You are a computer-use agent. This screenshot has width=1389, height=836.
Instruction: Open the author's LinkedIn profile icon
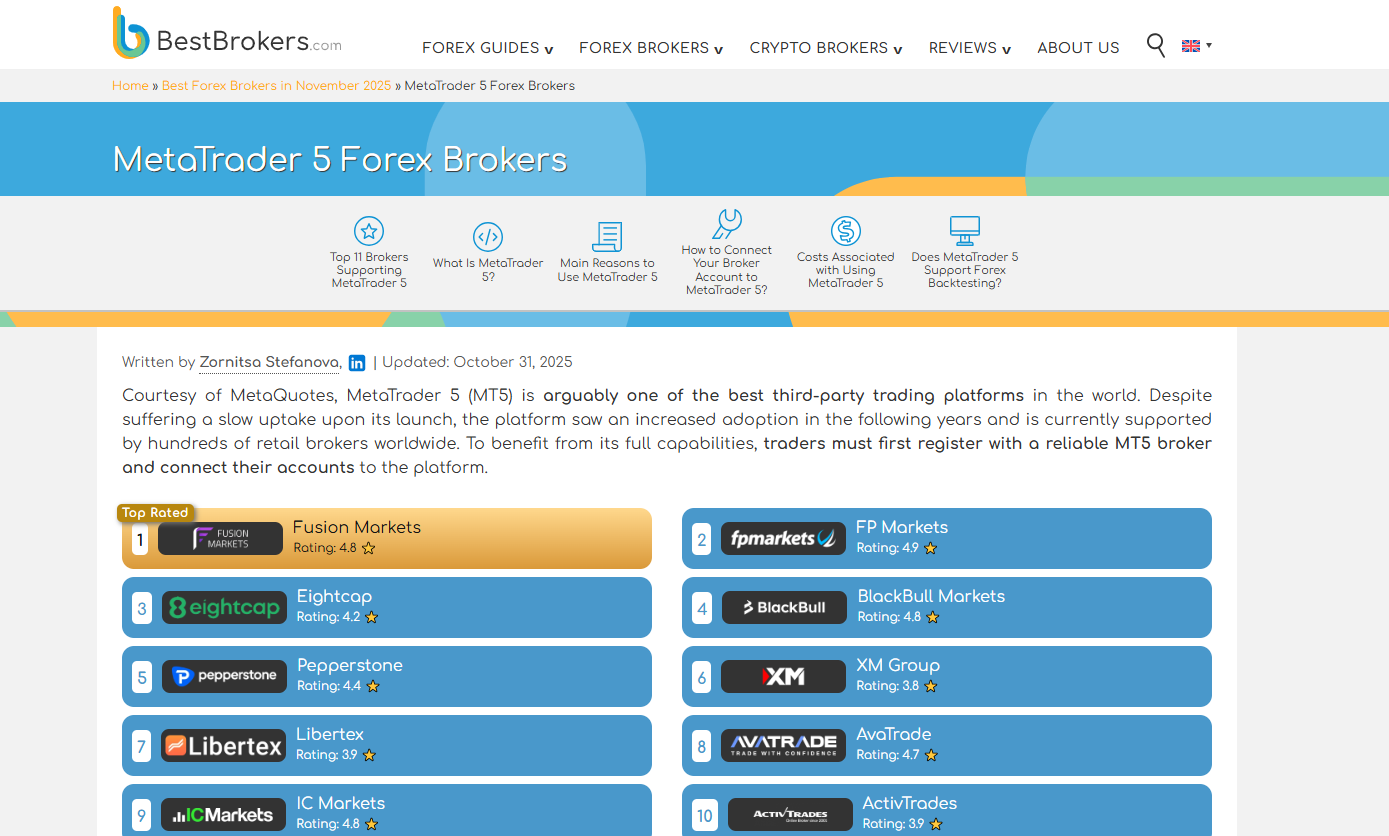point(357,363)
